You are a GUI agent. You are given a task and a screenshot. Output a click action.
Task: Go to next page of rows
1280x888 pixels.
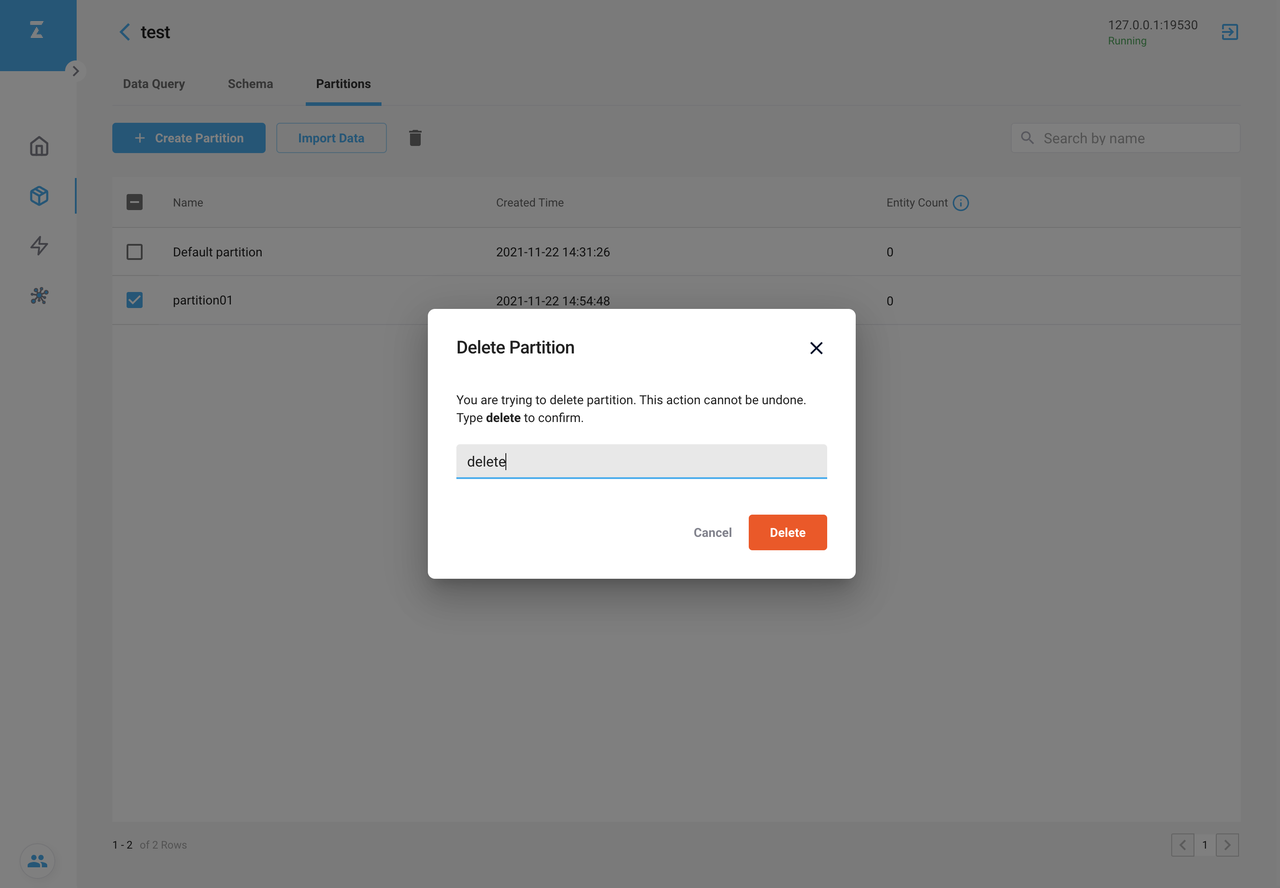tap(1227, 845)
